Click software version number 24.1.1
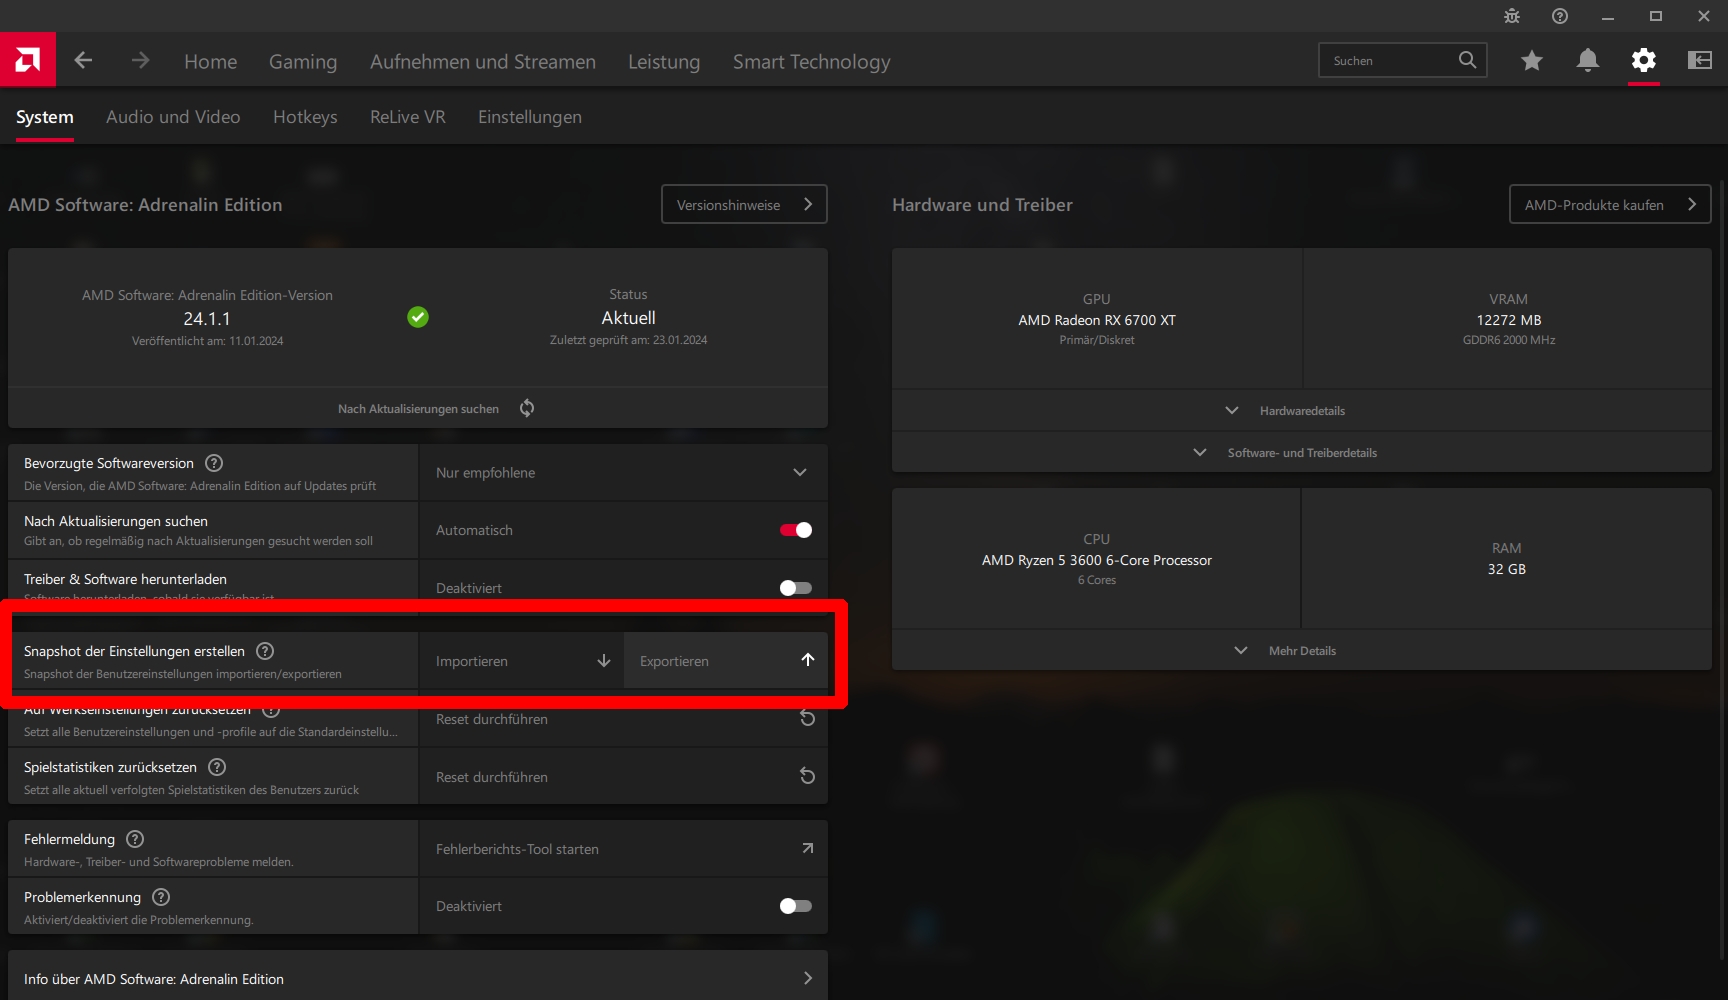The width and height of the screenshot is (1728, 1000). (207, 319)
